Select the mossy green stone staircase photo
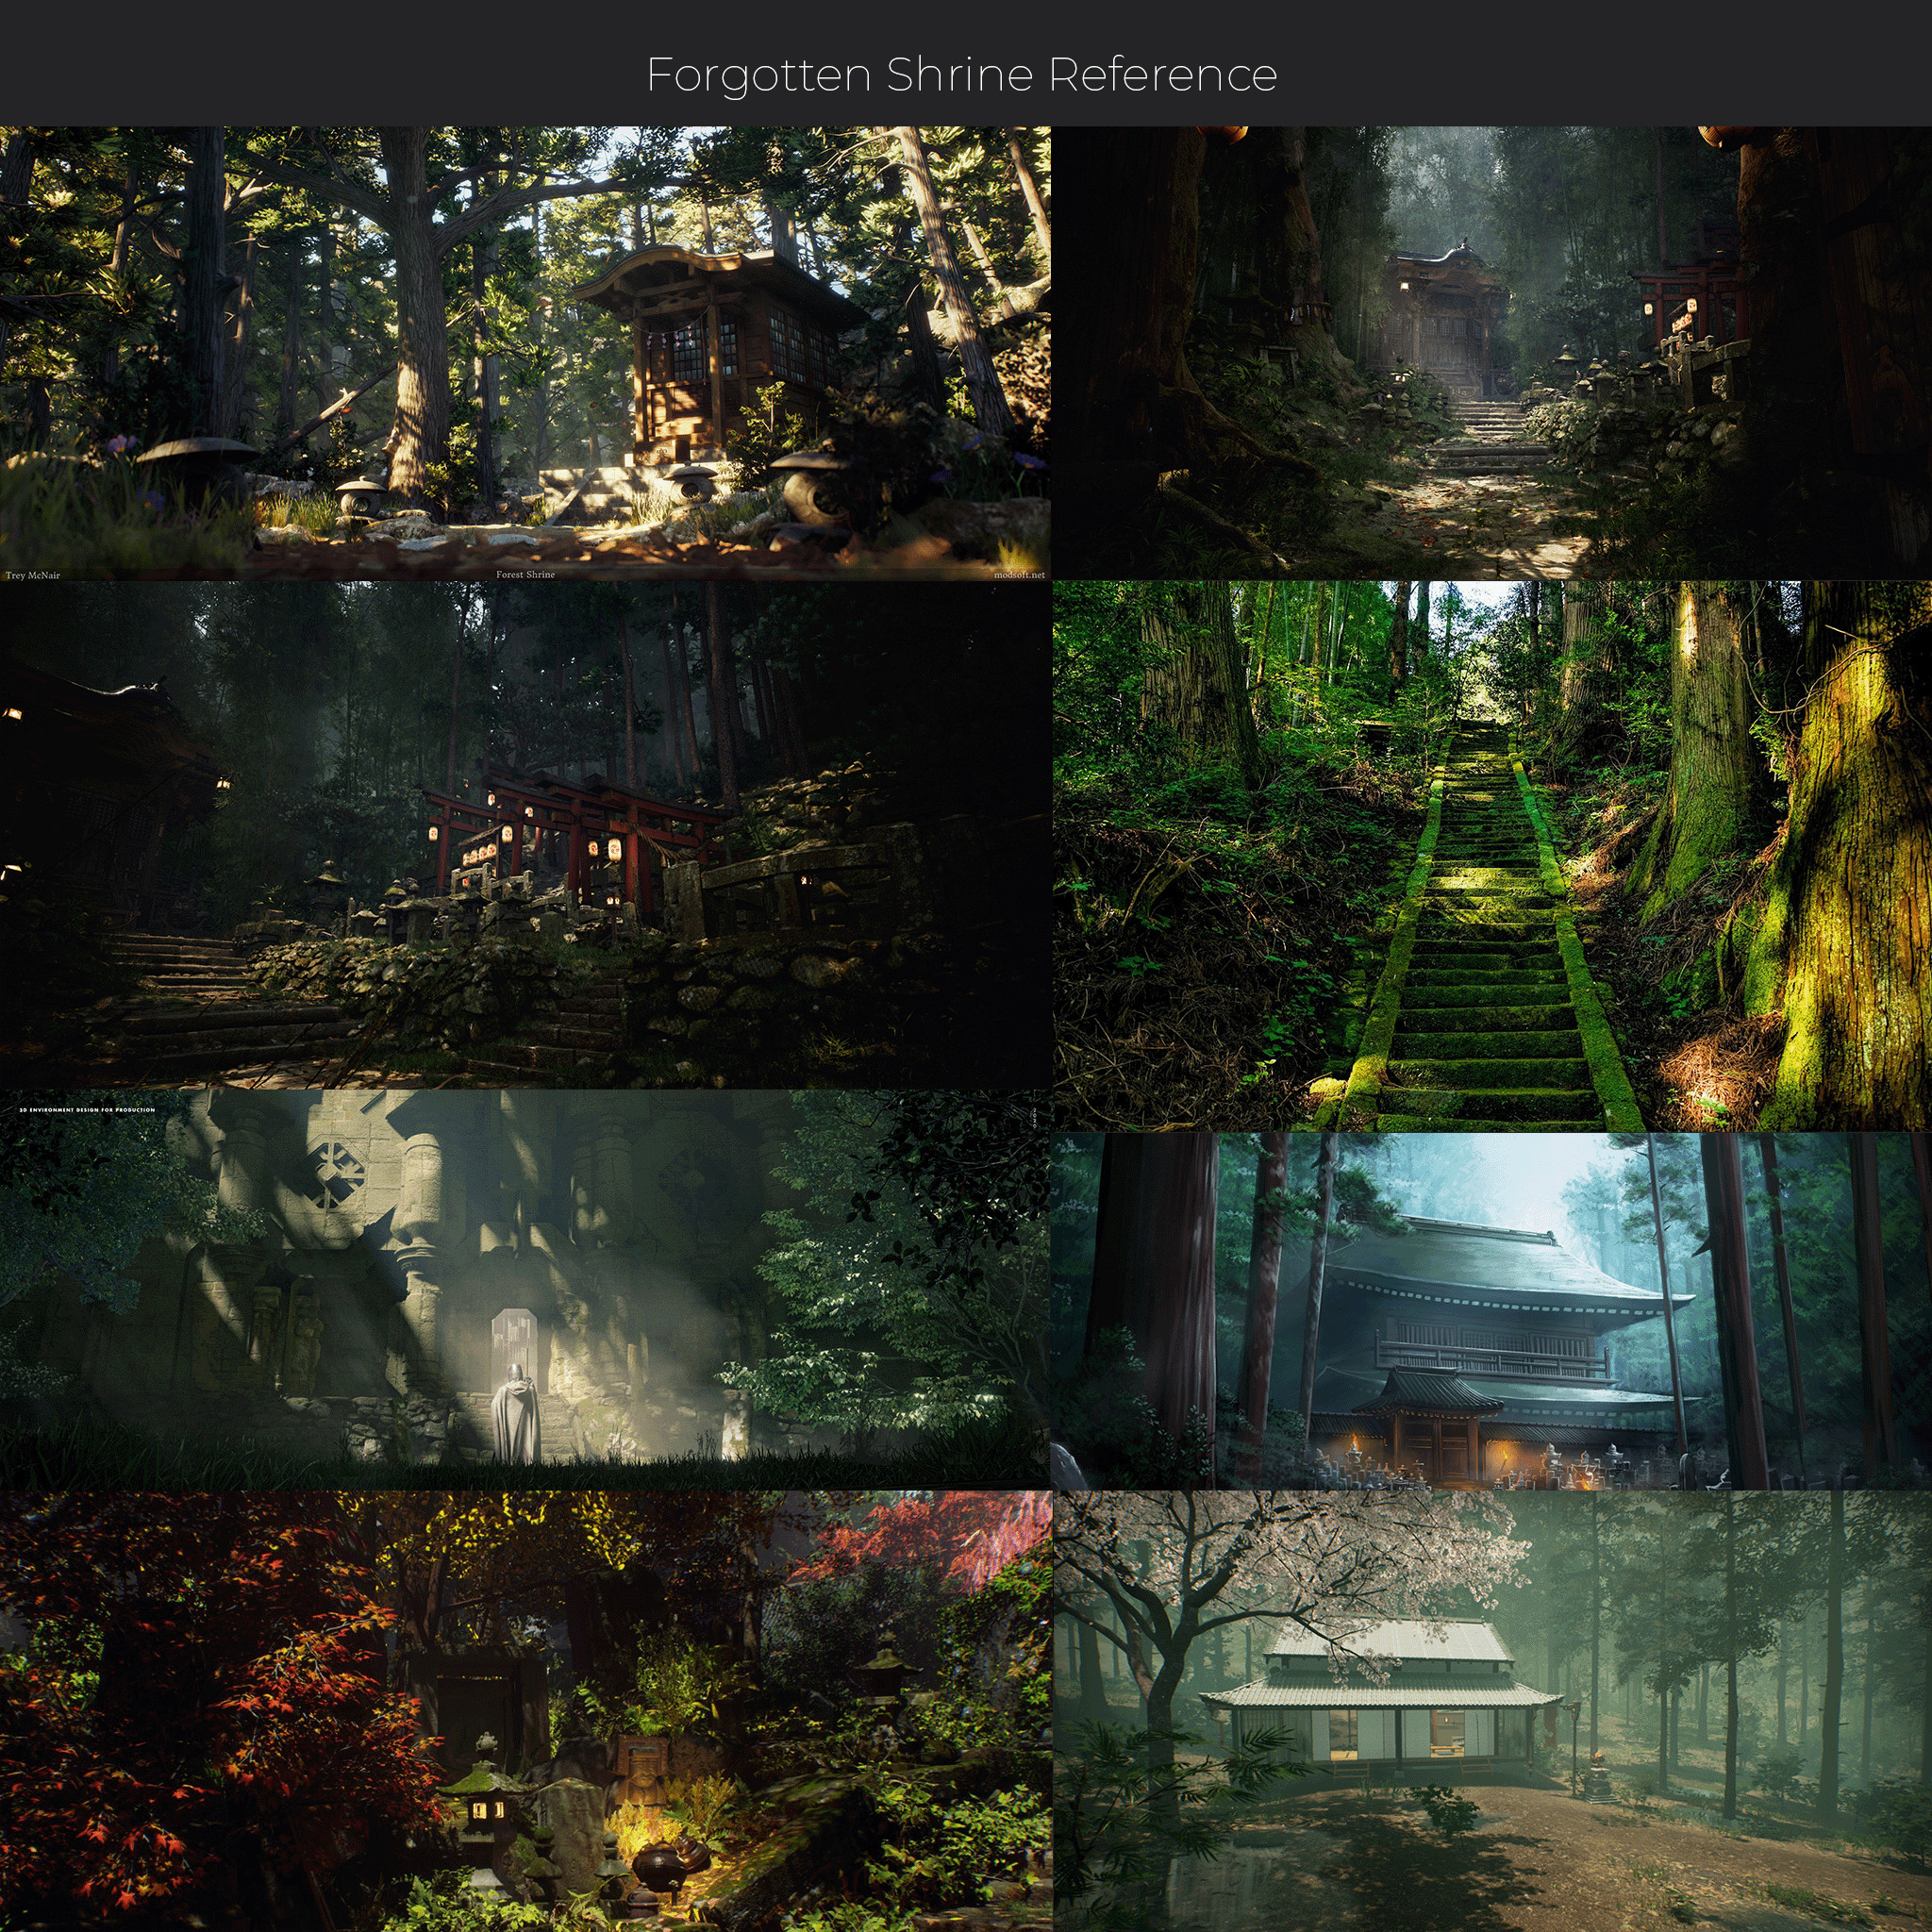 [1492, 856]
